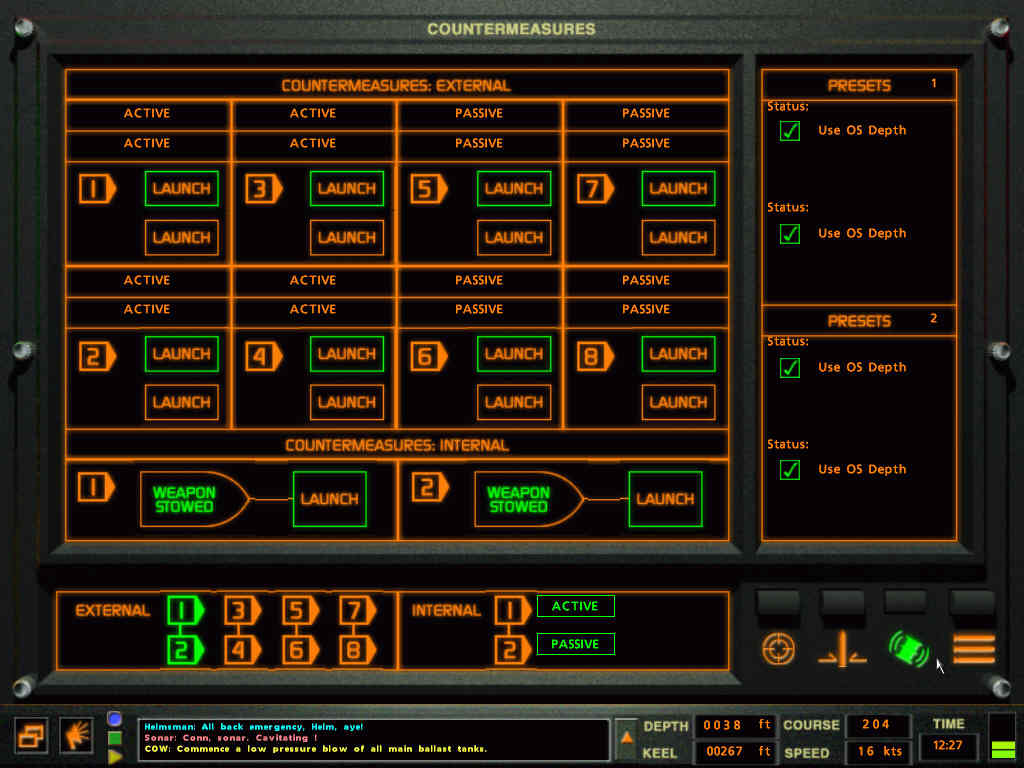Open the fire control station crosshair icon

778,648
